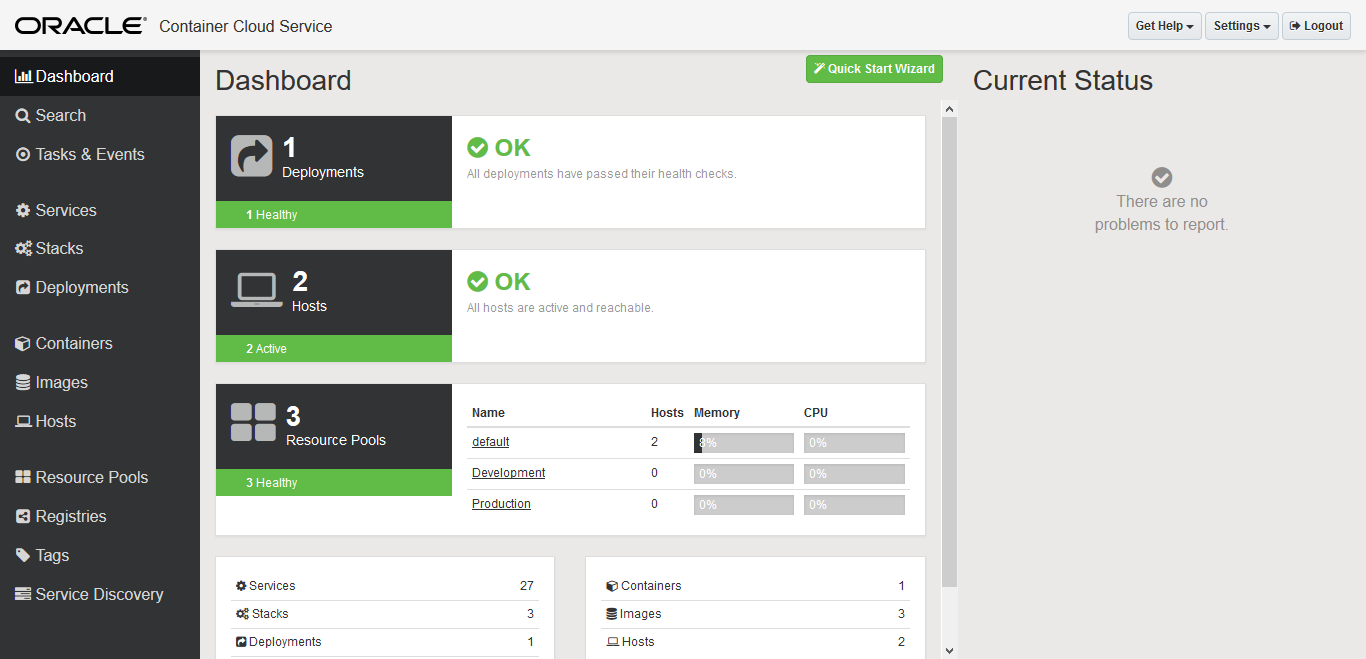Open Resource Pools from the sidebar
The image size is (1366, 659).
click(100, 478)
